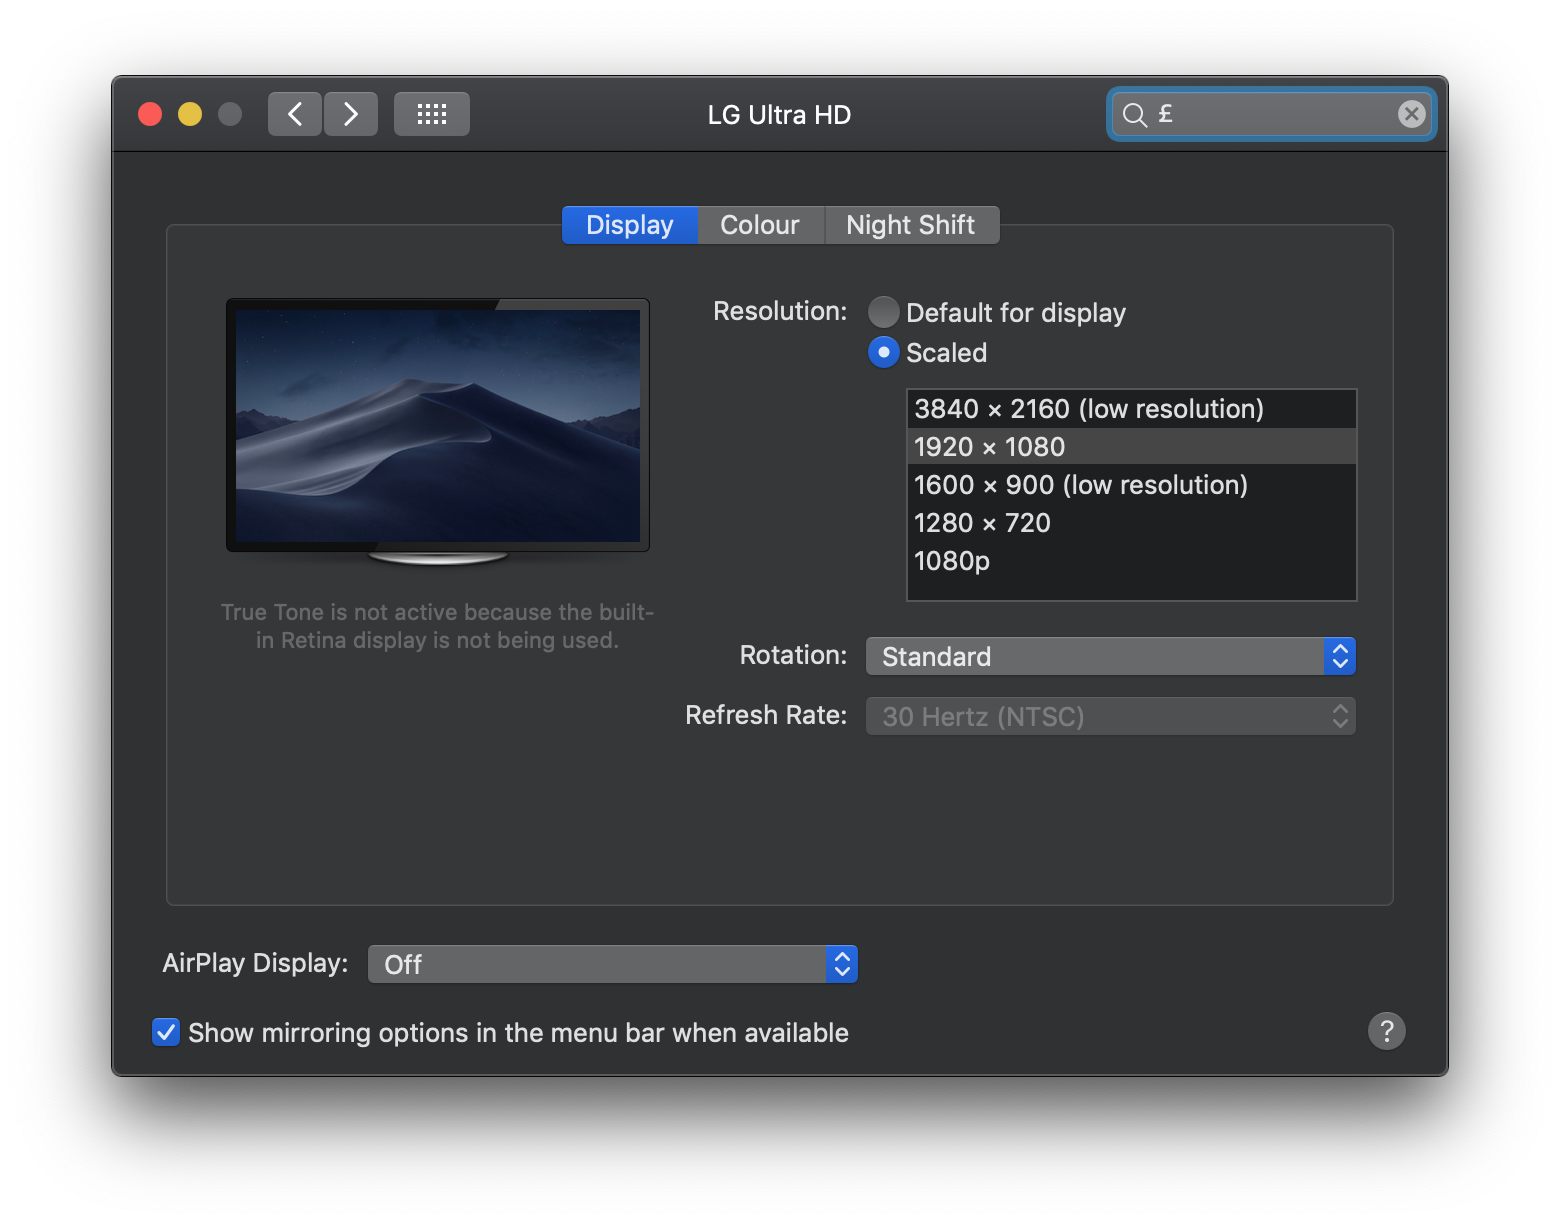Viewport: 1560px width, 1224px height.
Task: Close the LG Ultra HD window
Action: 150,114
